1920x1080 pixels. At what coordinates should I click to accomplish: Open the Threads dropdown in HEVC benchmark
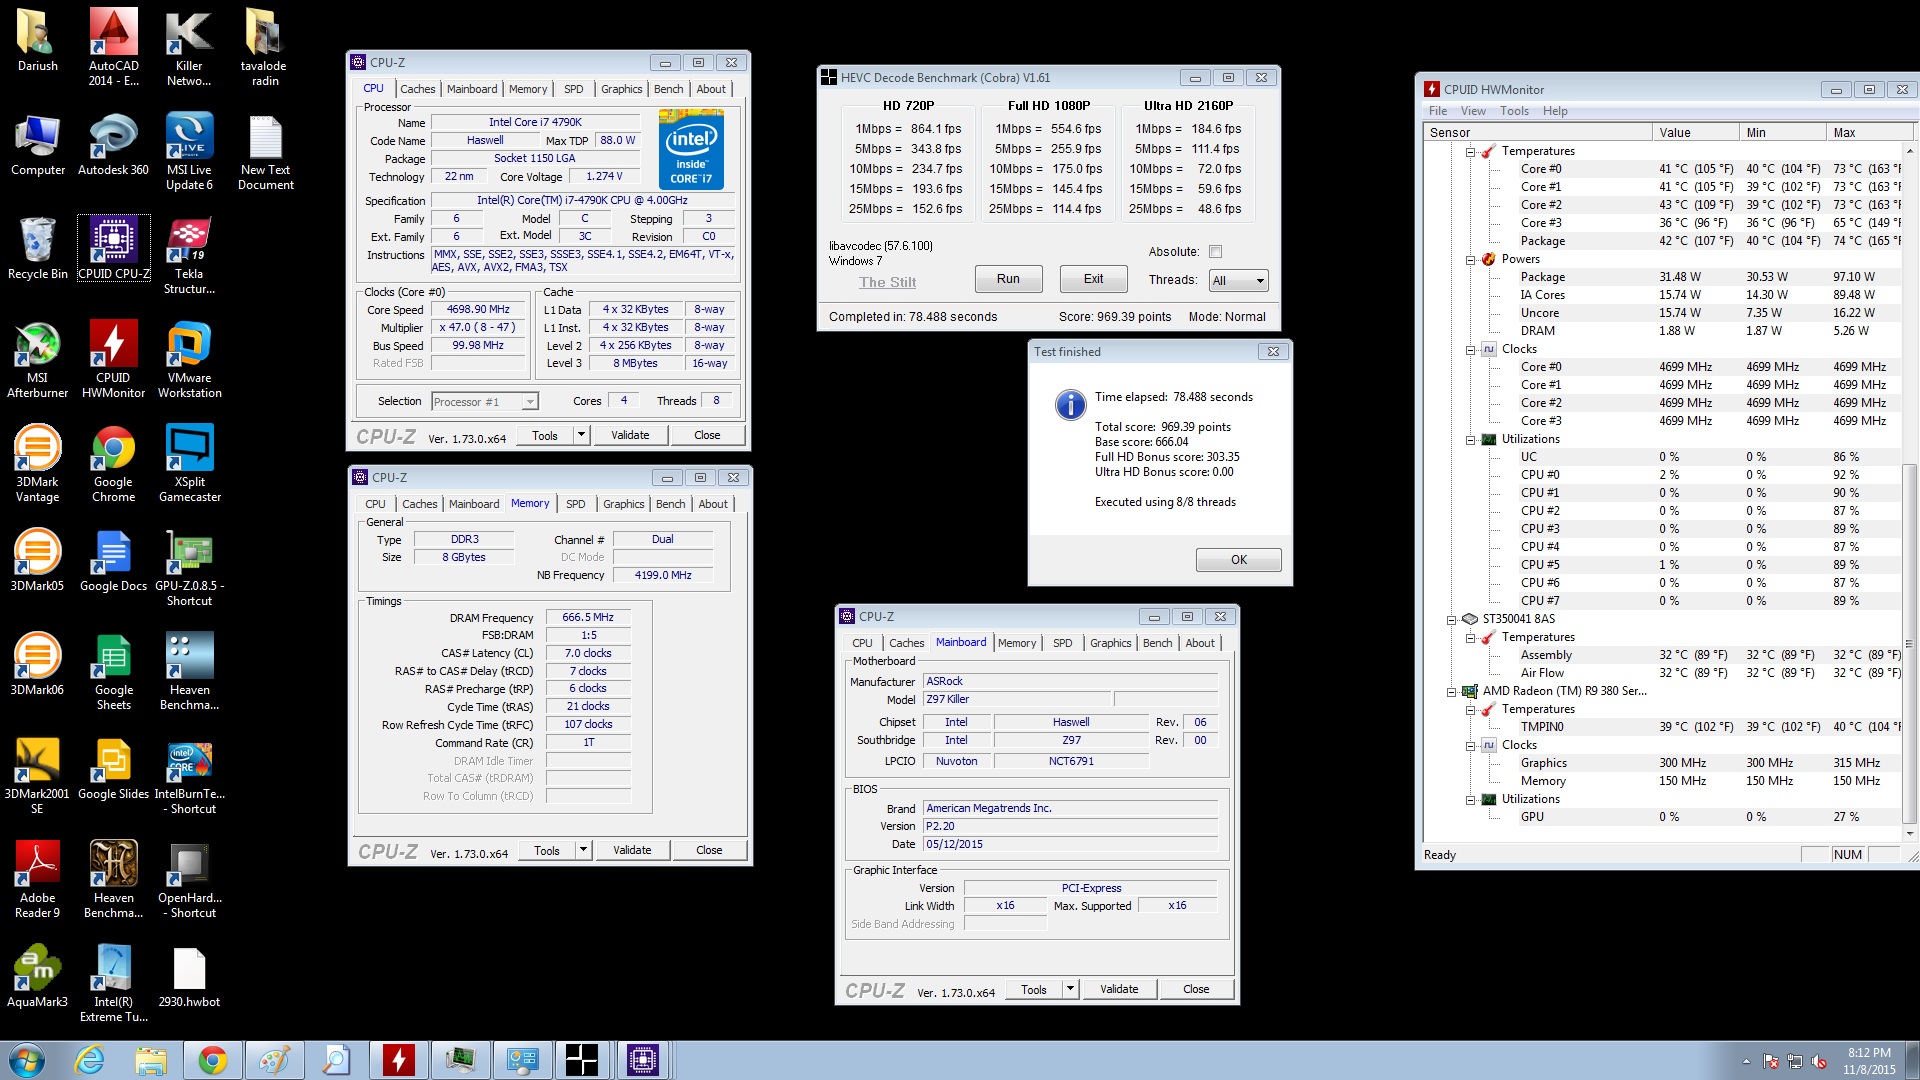(x=1238, y=281)
